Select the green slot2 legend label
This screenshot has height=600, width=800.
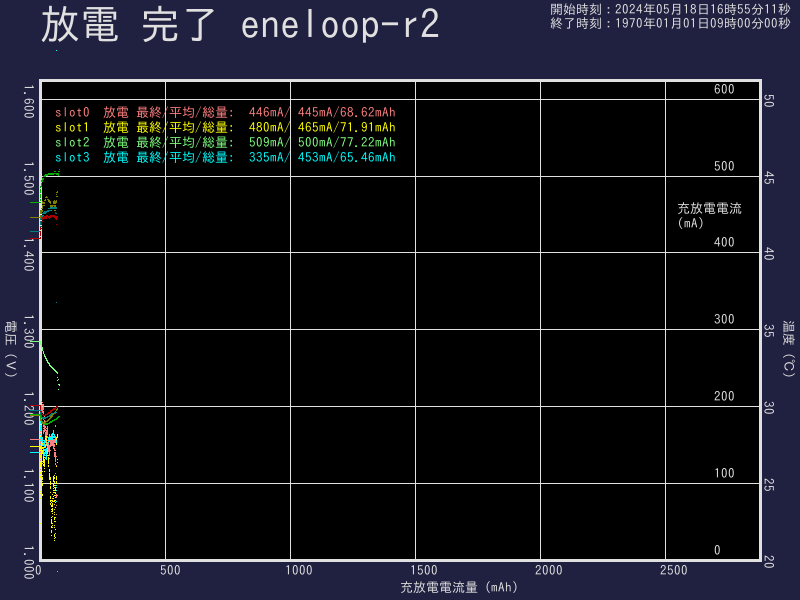click(72, 143)
